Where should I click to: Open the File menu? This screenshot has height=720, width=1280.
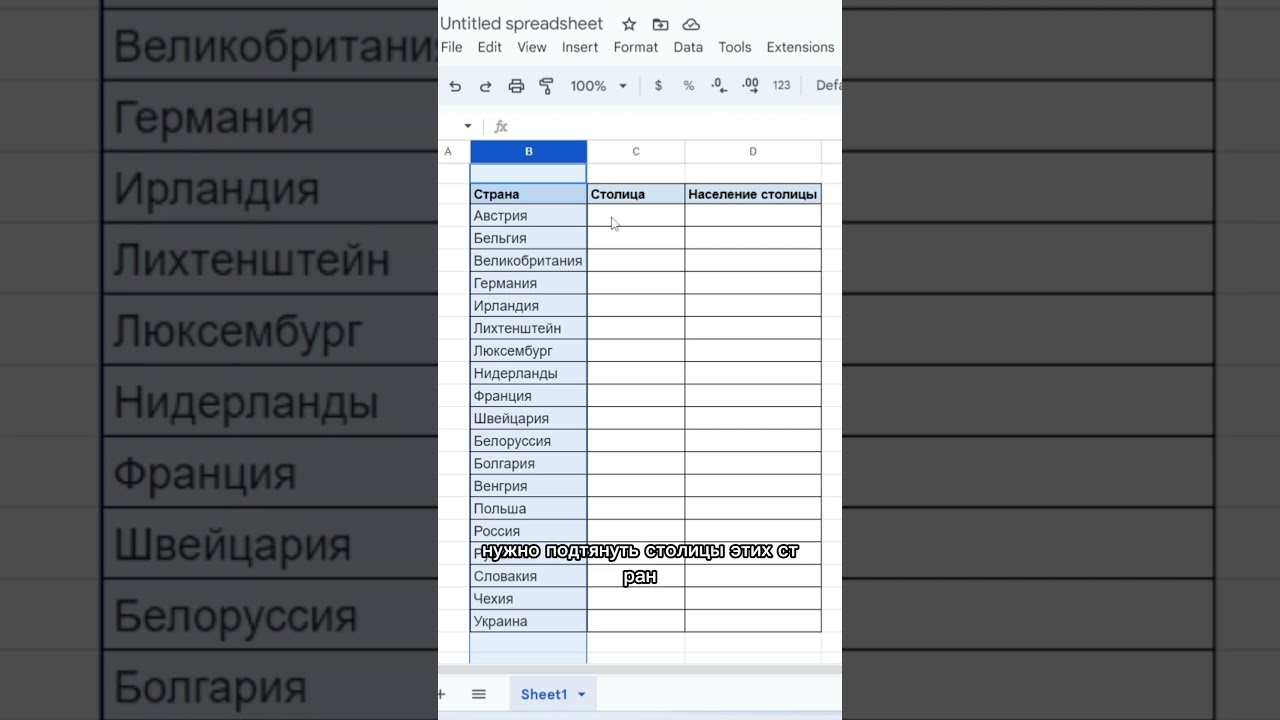(451, 47)
